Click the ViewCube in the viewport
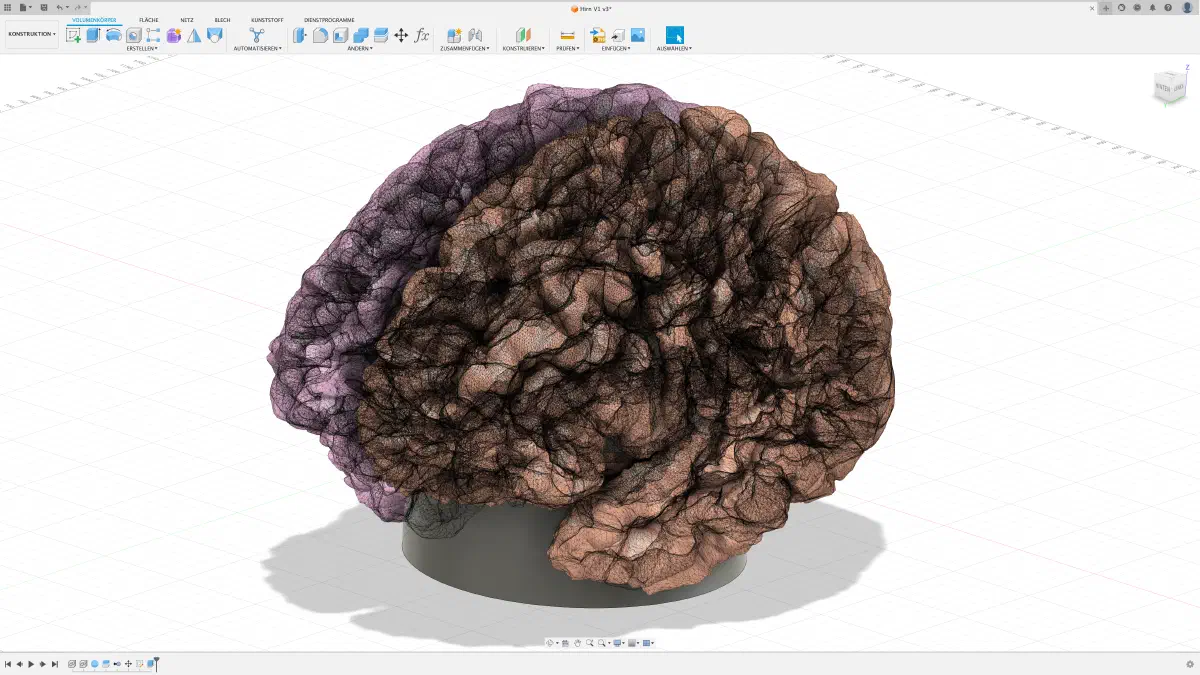This screenshot has width=1200, height=675. point(1166,87)
